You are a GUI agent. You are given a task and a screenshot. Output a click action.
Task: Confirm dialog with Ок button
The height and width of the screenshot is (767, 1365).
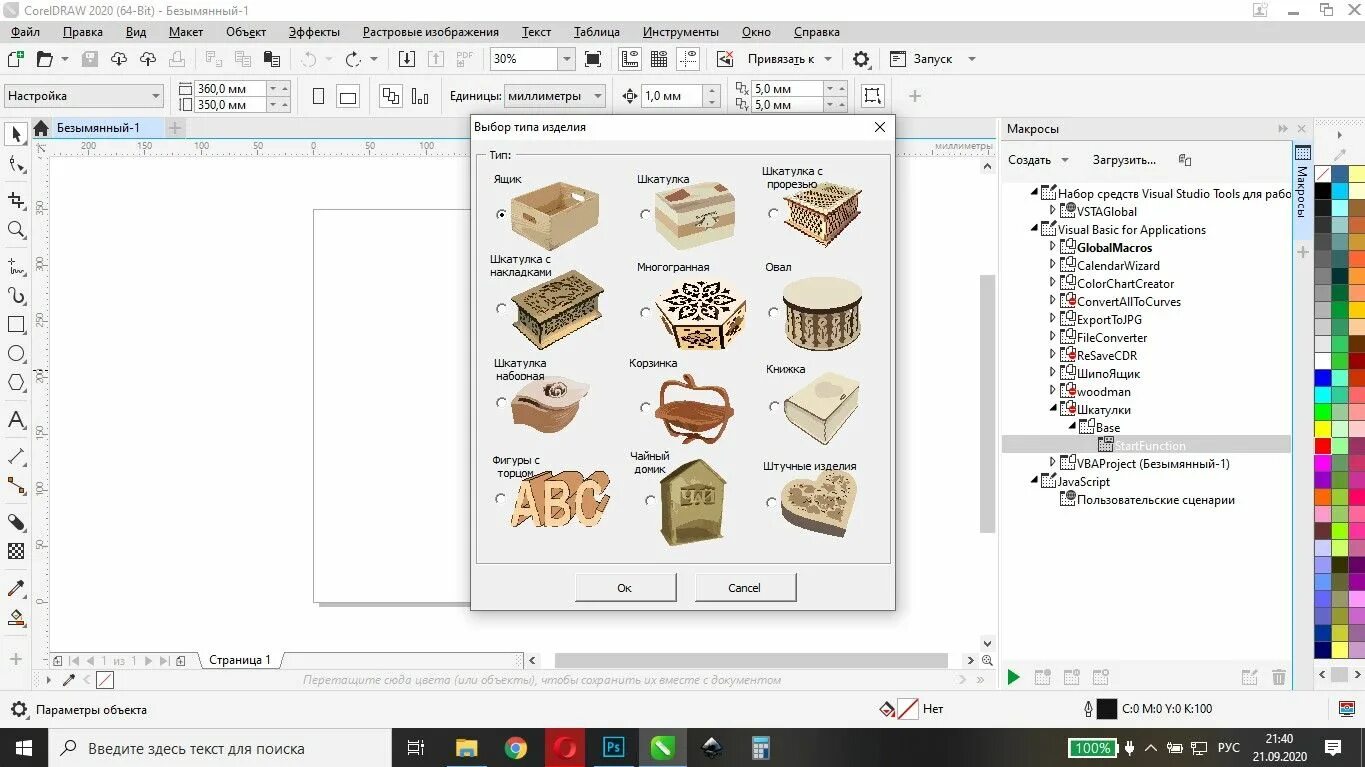pyautogui.click(x=625, y=588)
